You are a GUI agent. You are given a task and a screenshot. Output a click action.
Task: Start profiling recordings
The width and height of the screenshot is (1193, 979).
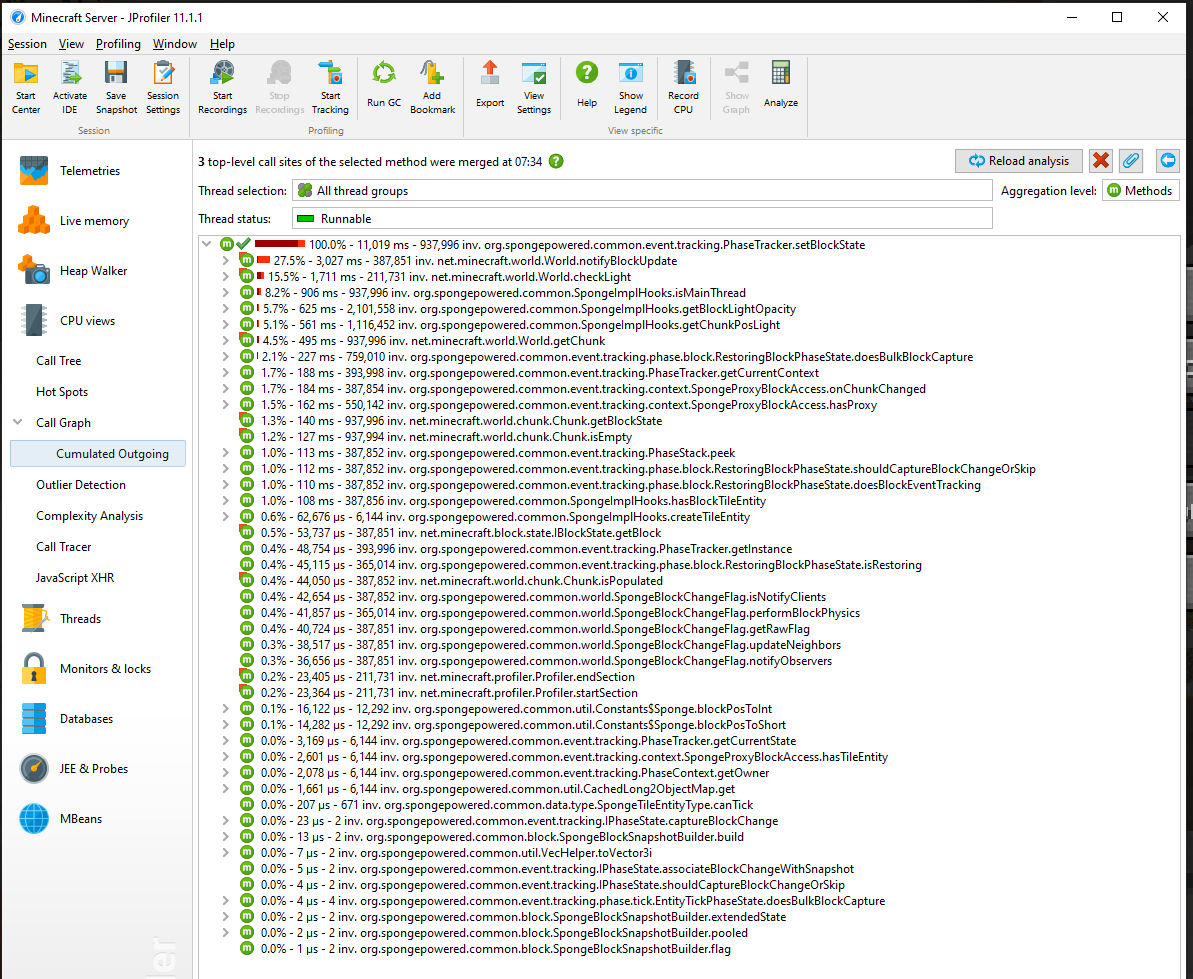[221, 87]
